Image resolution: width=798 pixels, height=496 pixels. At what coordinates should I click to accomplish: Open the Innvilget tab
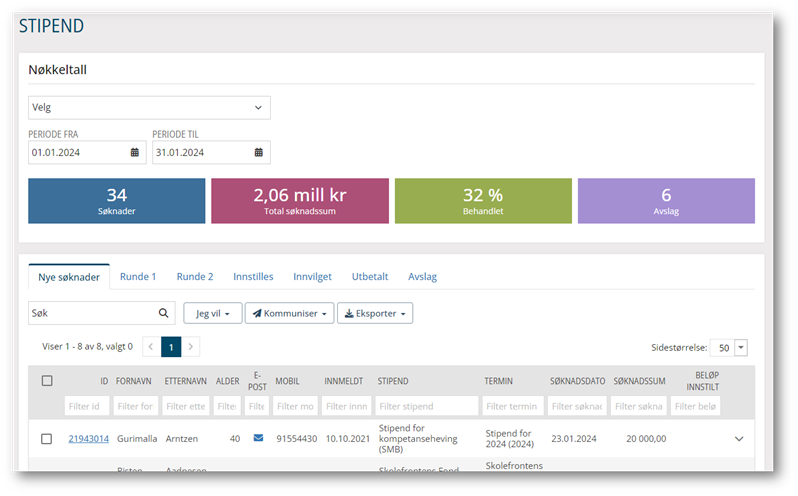[x=312, y=277]
